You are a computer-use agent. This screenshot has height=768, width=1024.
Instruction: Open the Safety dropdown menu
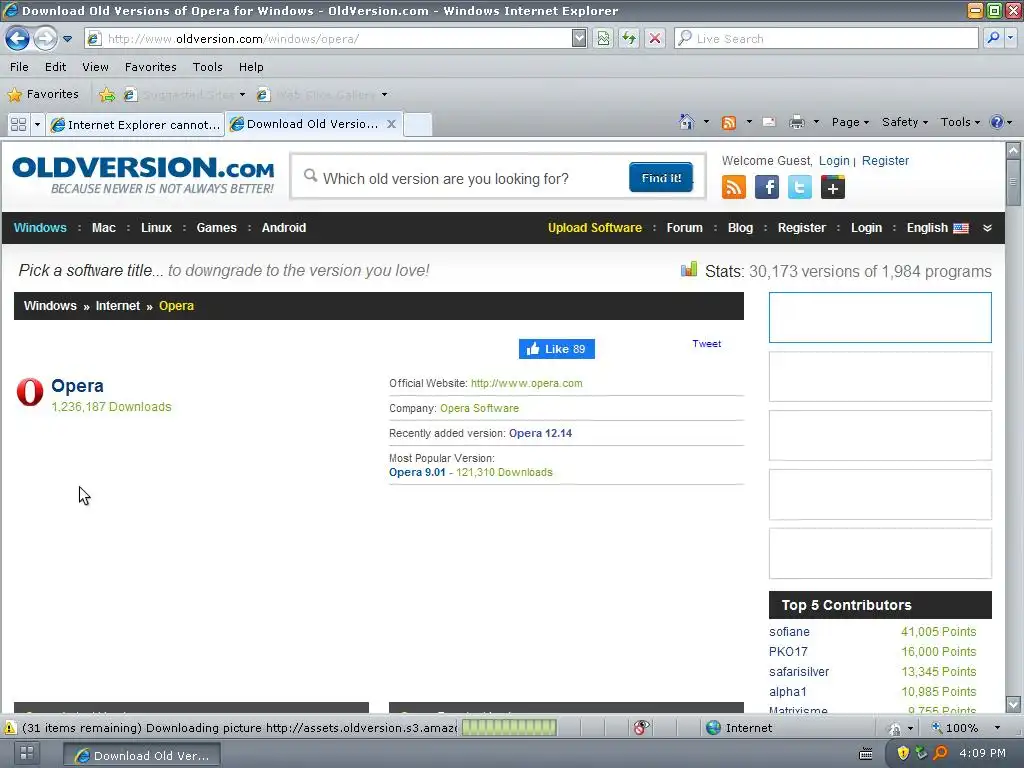tap(904, 122)
